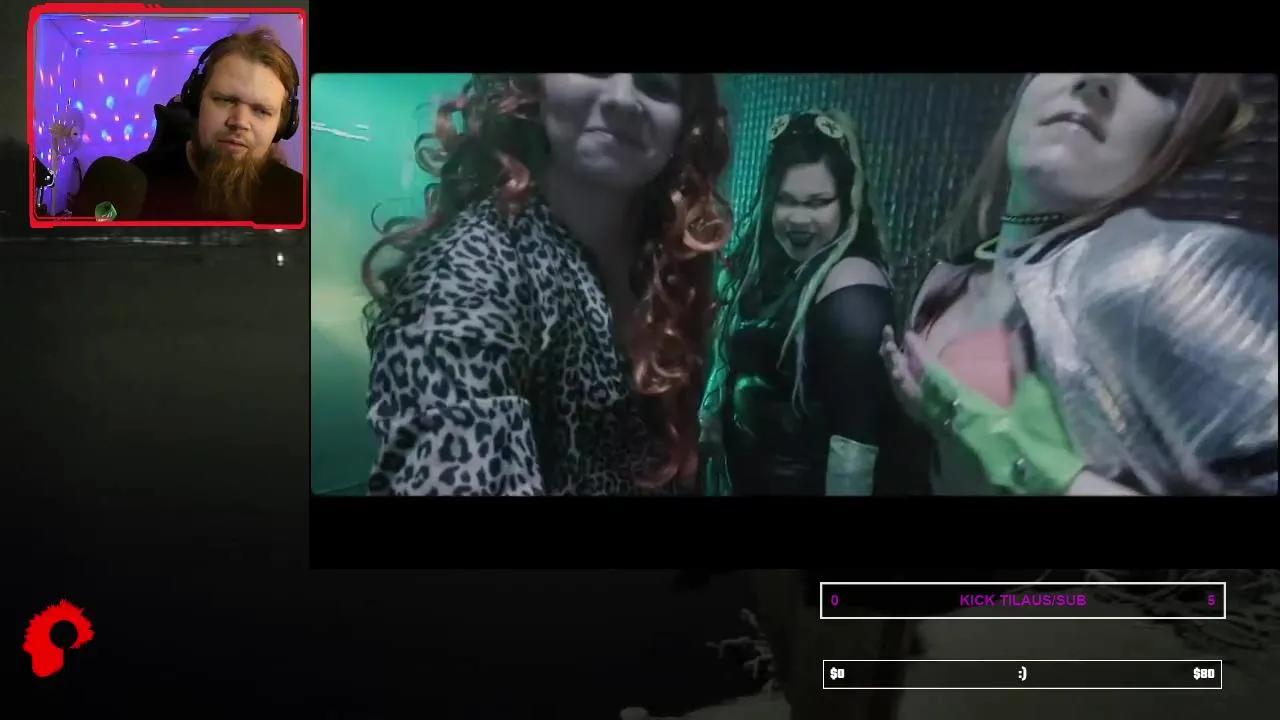Click the smiley ":)" in donation bar
1280x720 pixels.
tap(1022, 674)
